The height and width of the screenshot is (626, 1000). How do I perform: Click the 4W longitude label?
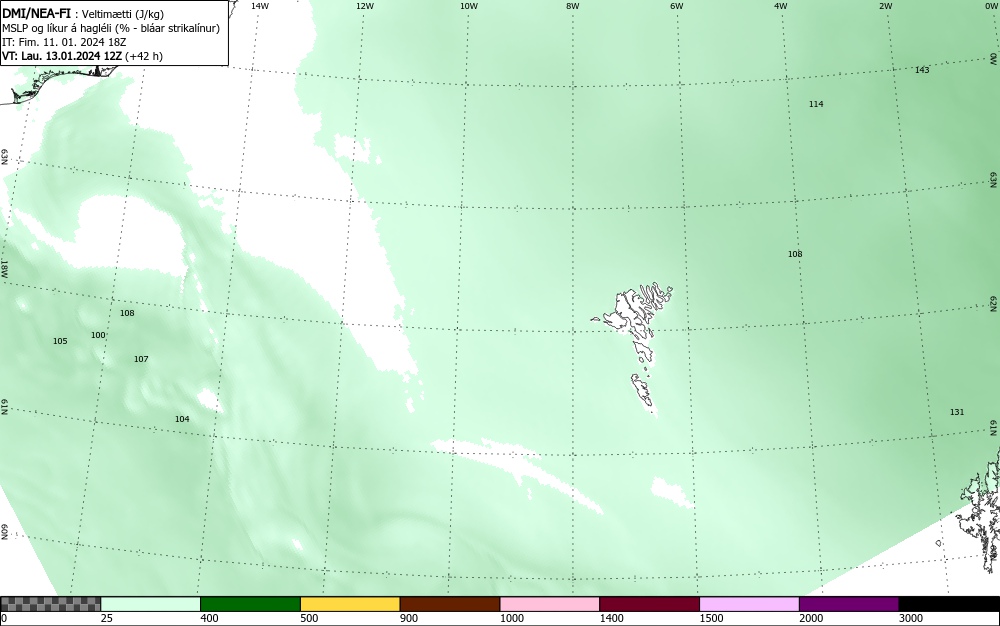781,6
